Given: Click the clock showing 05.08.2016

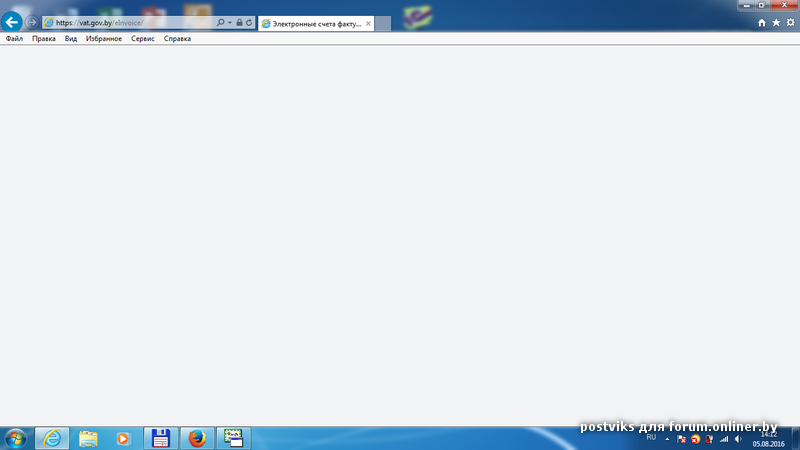Looking at the screenshot, I should tap(768, 439).
